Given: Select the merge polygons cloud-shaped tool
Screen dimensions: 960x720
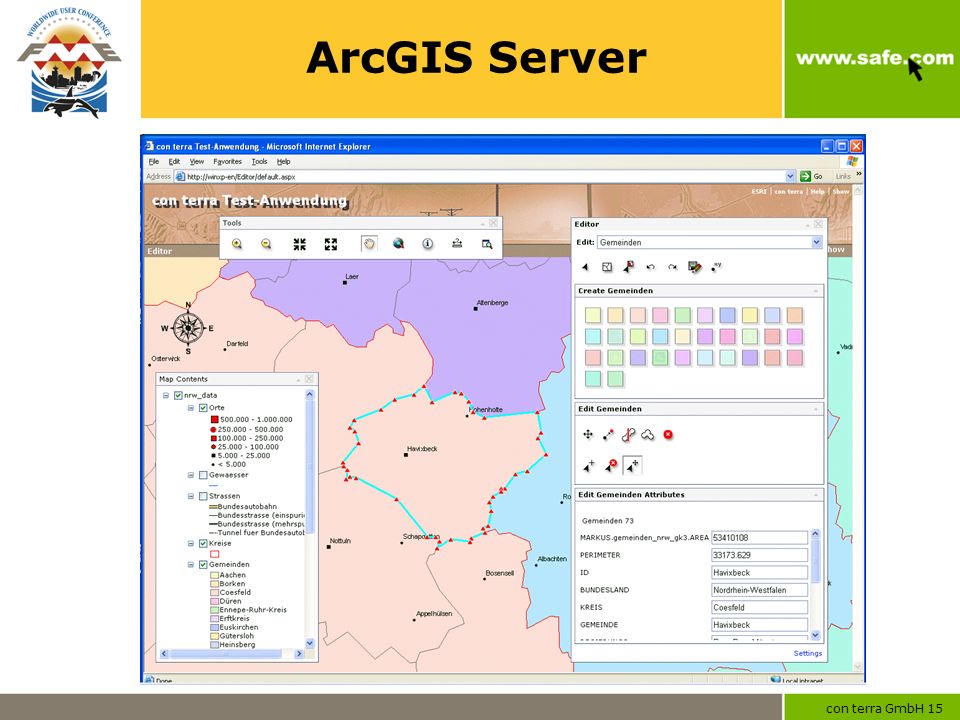Looking at the screenshot, I should [648, 435].
